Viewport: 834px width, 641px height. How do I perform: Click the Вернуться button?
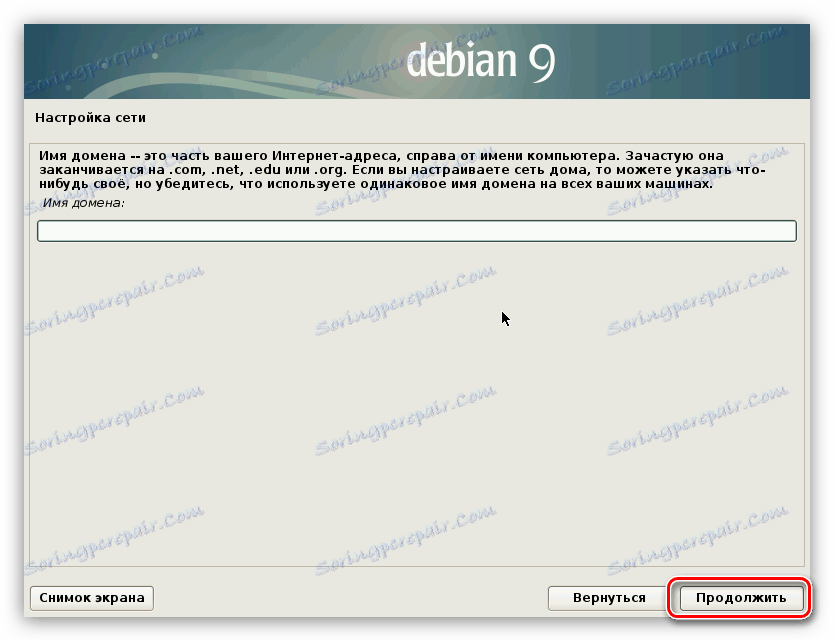coord(609,598)
